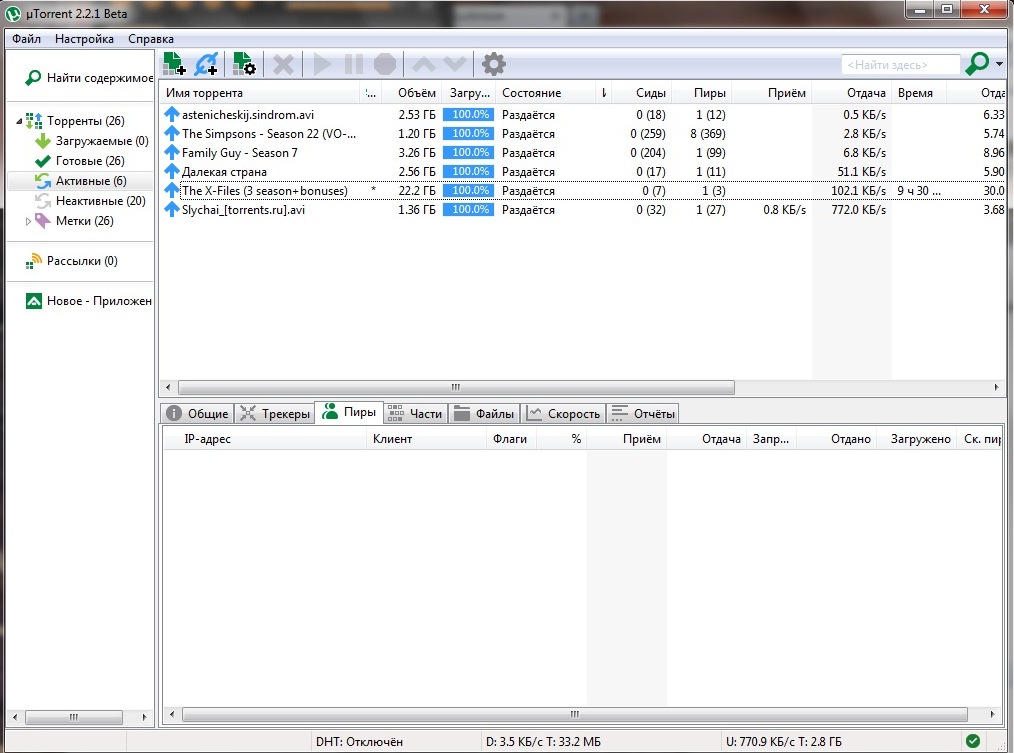The height and width of the screenshot is (753, 1014).
Task: Open the Файл menu
Action: point(27,39)
